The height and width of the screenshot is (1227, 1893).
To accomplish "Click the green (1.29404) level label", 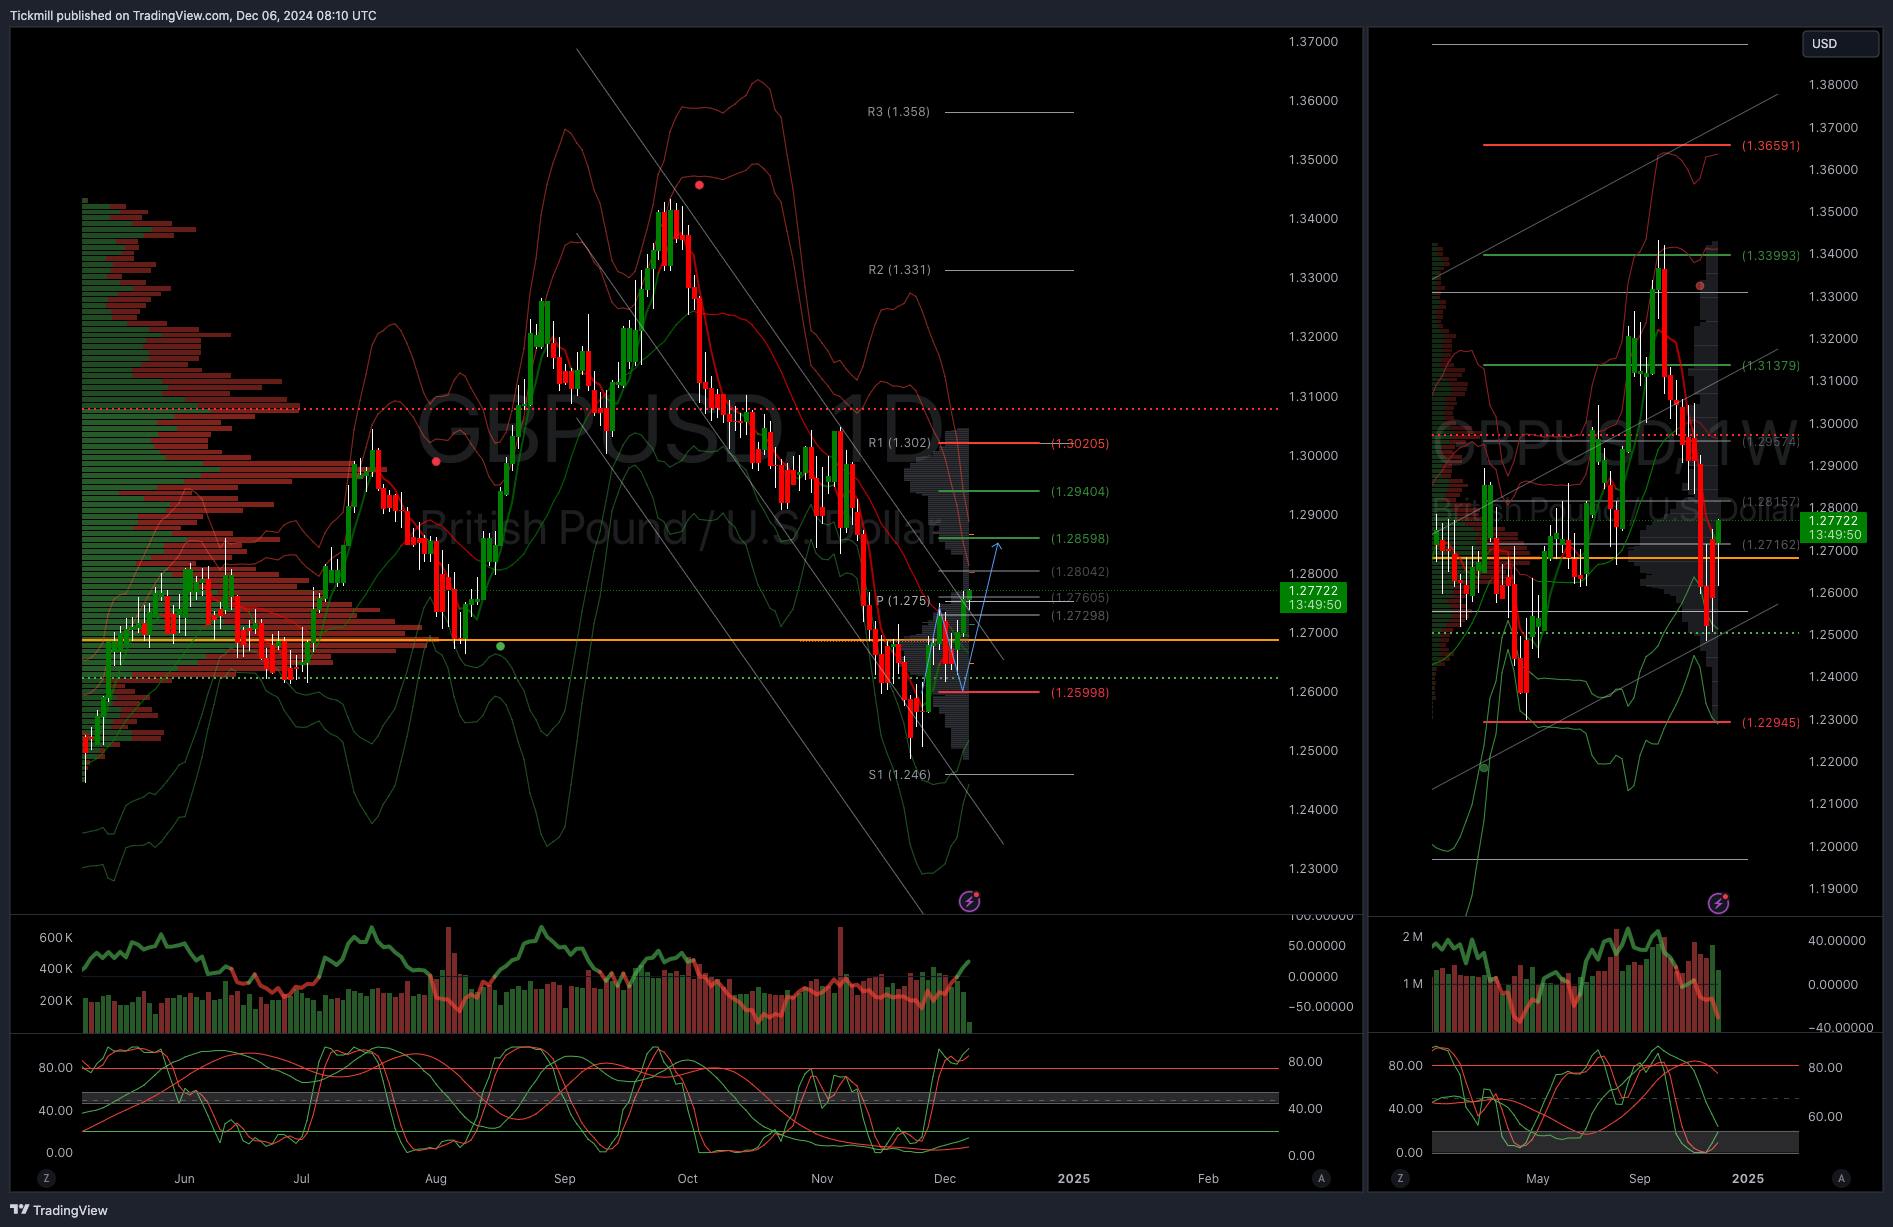I will [1080, 492].
